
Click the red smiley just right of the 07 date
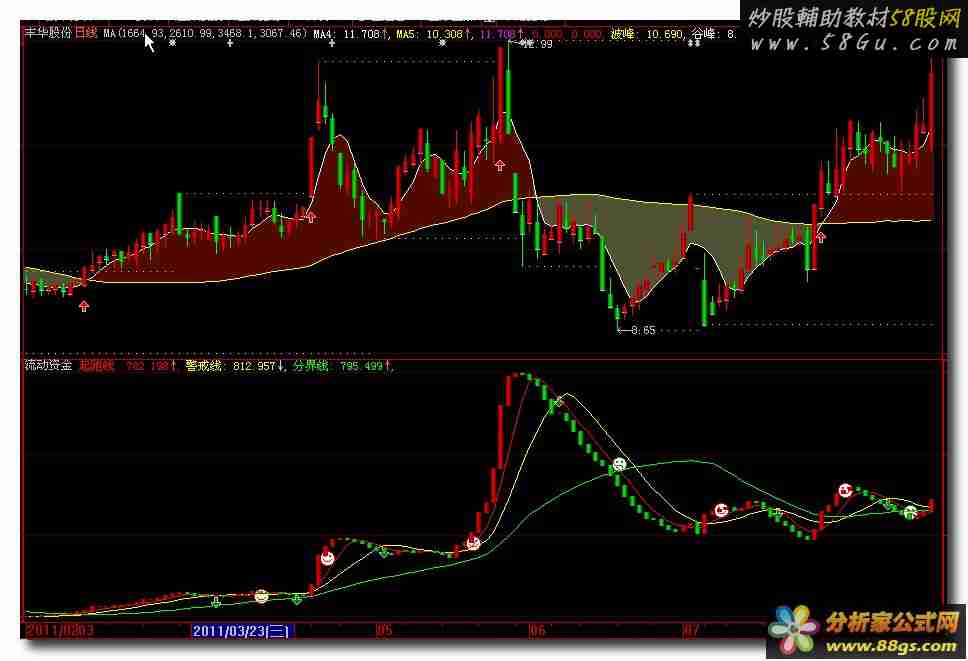[721, 510]
